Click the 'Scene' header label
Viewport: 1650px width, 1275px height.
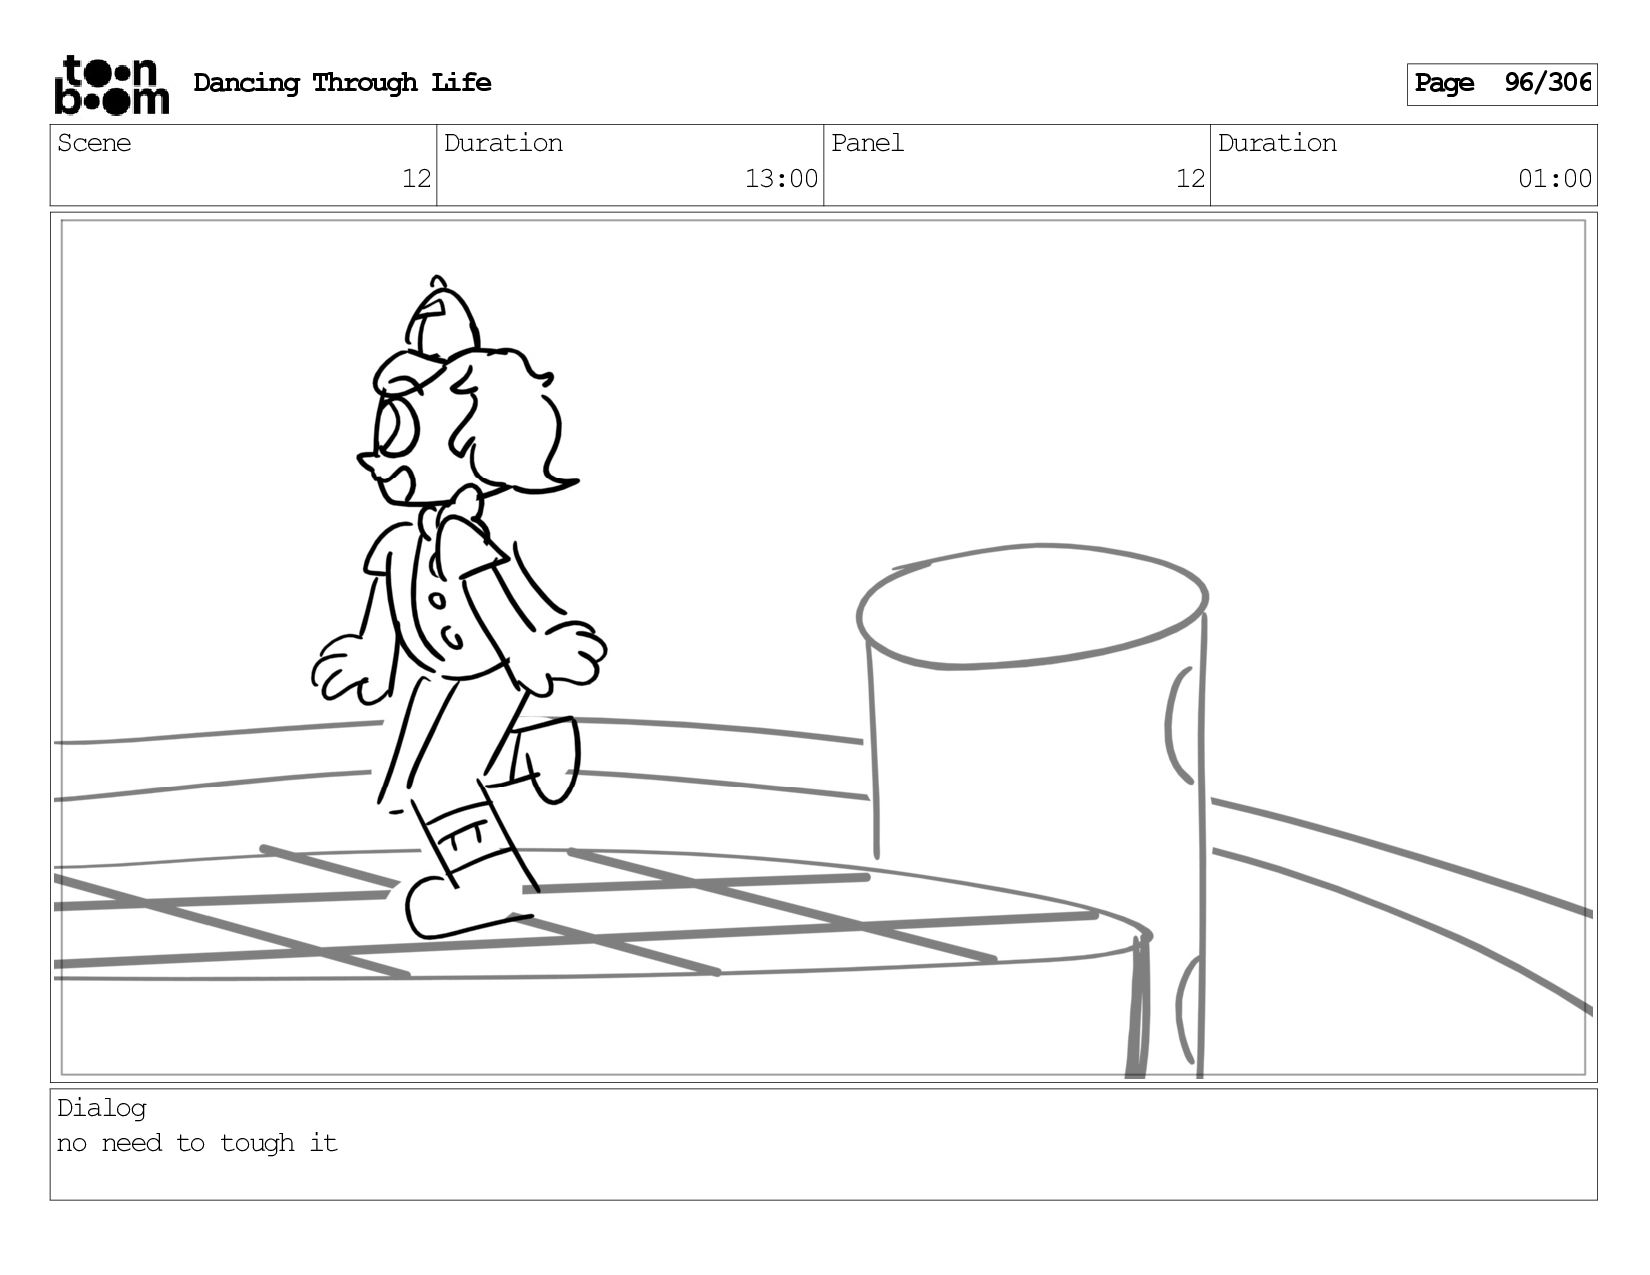pos(94,143)
